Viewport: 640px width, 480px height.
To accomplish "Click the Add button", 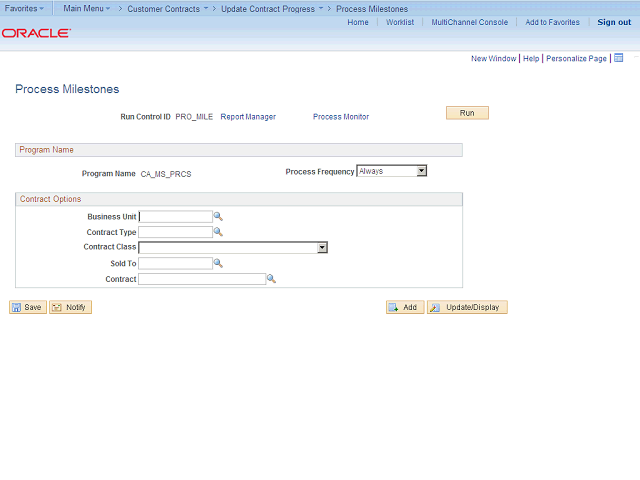I will pos(405,307).
